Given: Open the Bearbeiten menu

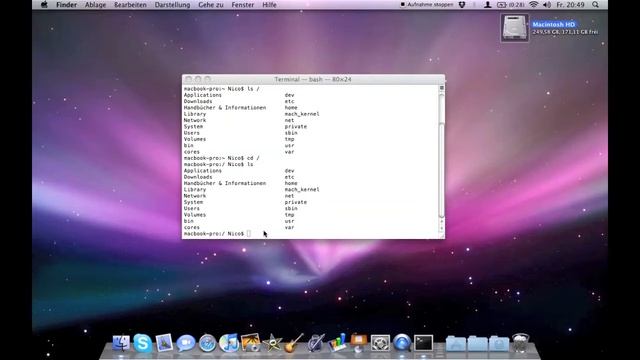Looking at the screenshot, I should [130, 4].
